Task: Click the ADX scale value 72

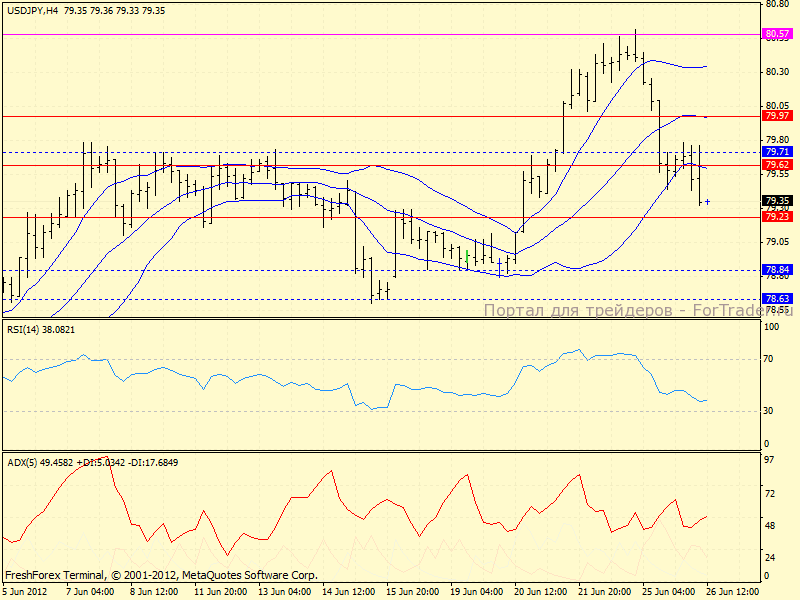Action: tap(769, 493)
